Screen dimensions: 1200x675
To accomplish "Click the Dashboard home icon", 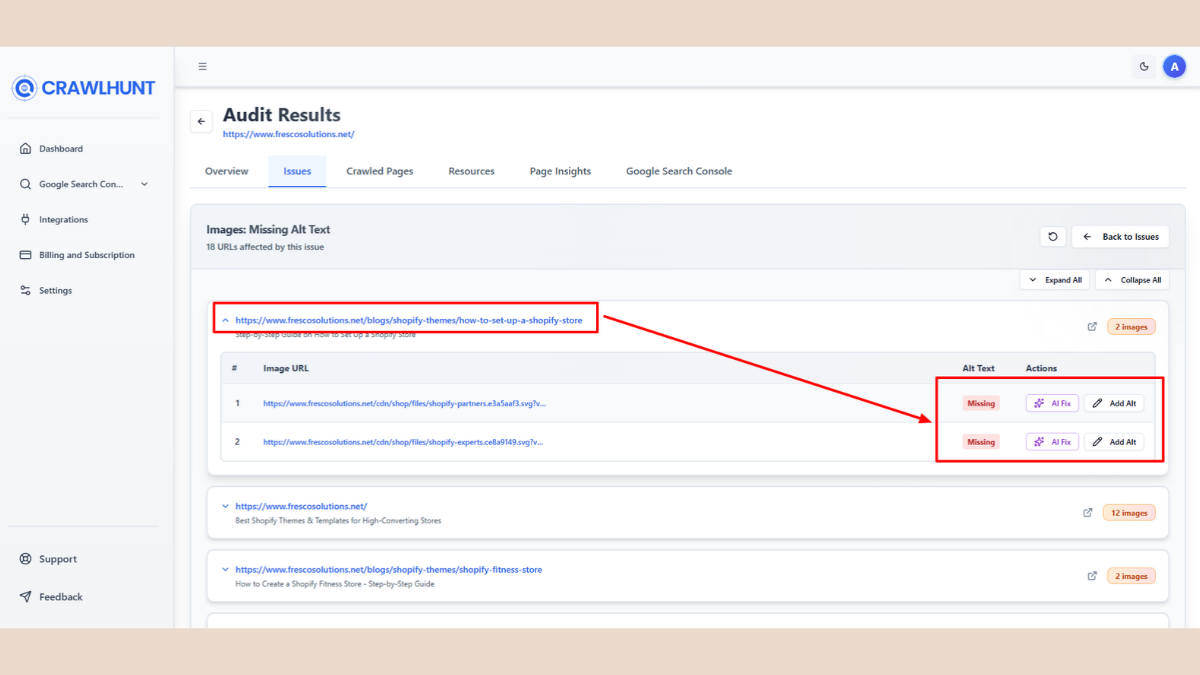I will coord(25,149).
